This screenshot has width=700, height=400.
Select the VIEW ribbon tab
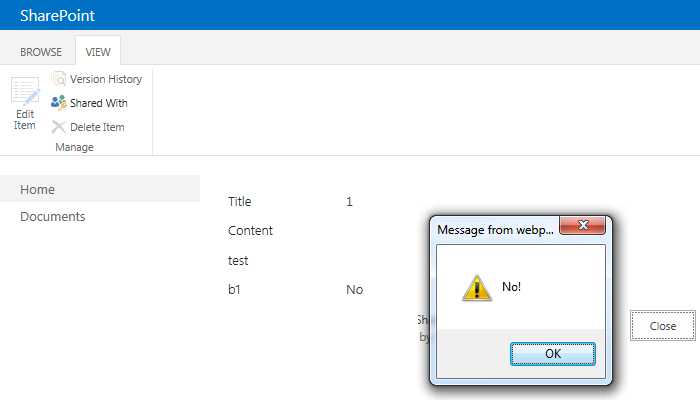click(x=98, y=52)
